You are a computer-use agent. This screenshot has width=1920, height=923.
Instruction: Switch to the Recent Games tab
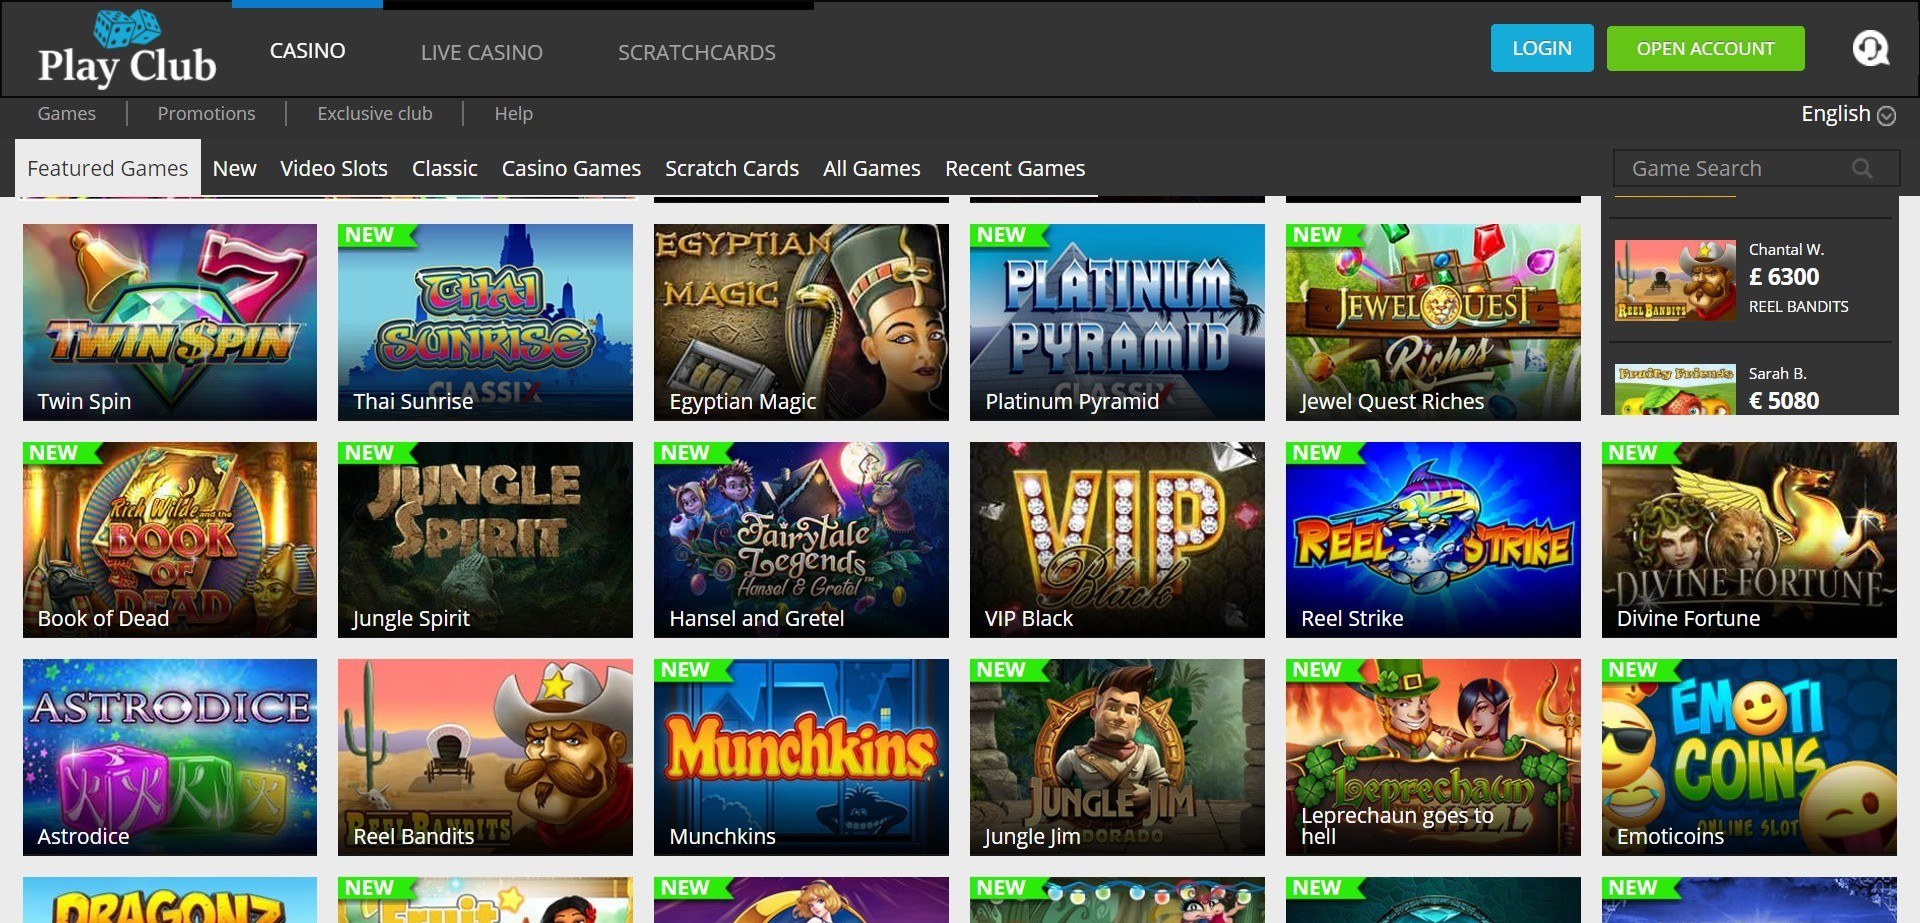[x=1015, y=168]
